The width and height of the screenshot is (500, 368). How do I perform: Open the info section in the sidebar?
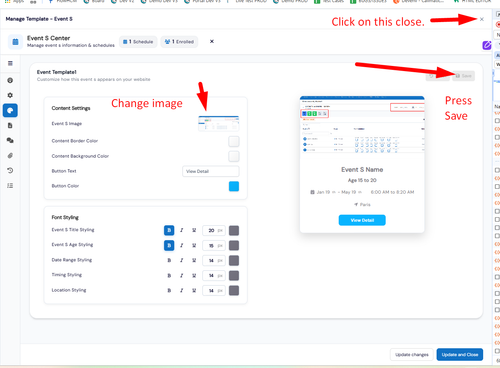[x=10, y=80]
